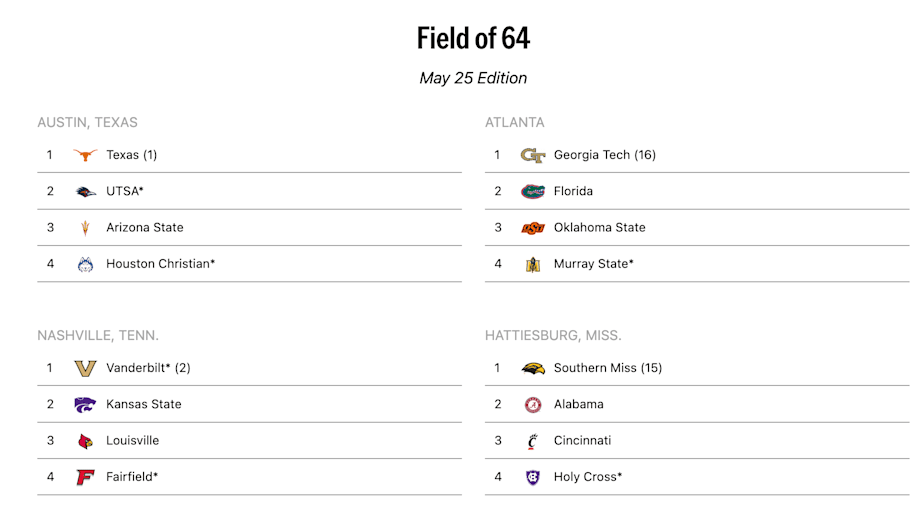
Task: Click the Fairfield F logo
Action: coord(85,478)
